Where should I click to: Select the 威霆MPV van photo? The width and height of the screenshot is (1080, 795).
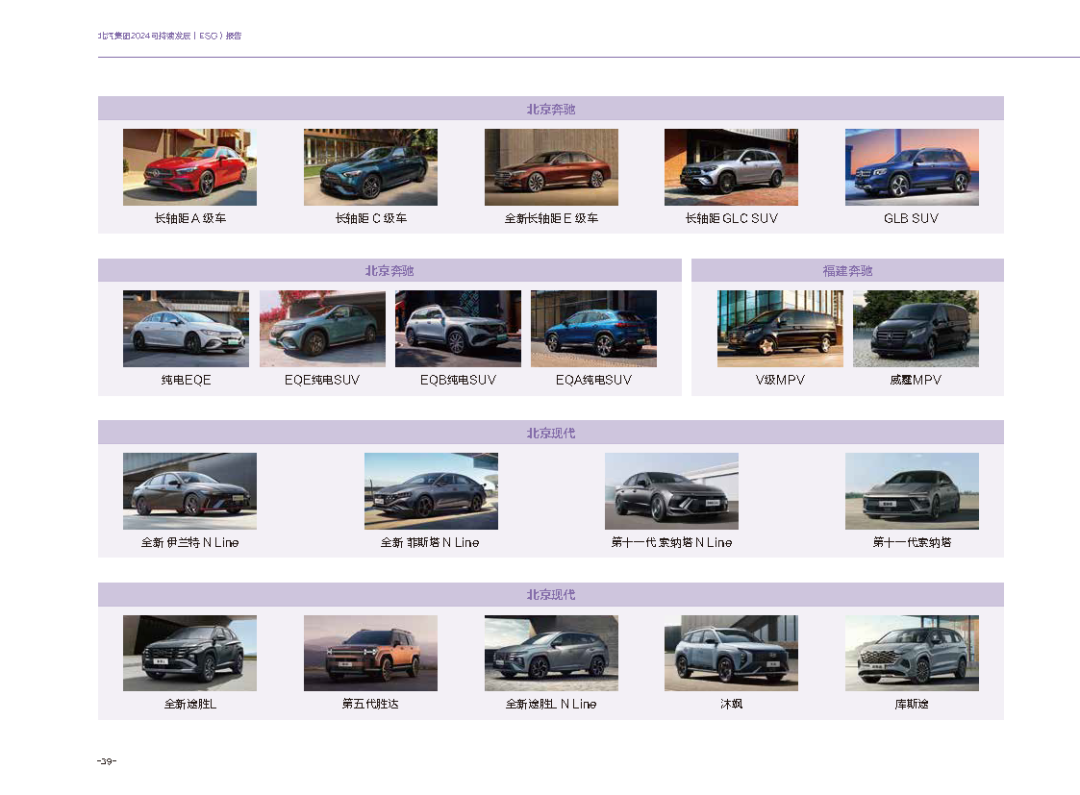pyautogui.click(x=915, y=329)
